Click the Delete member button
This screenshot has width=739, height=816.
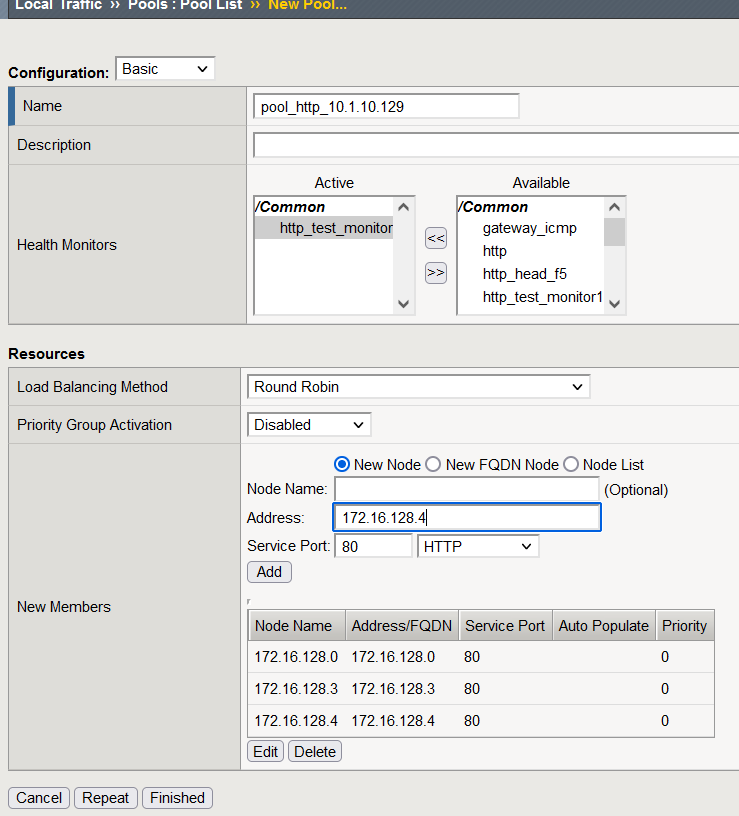(315, 752)
